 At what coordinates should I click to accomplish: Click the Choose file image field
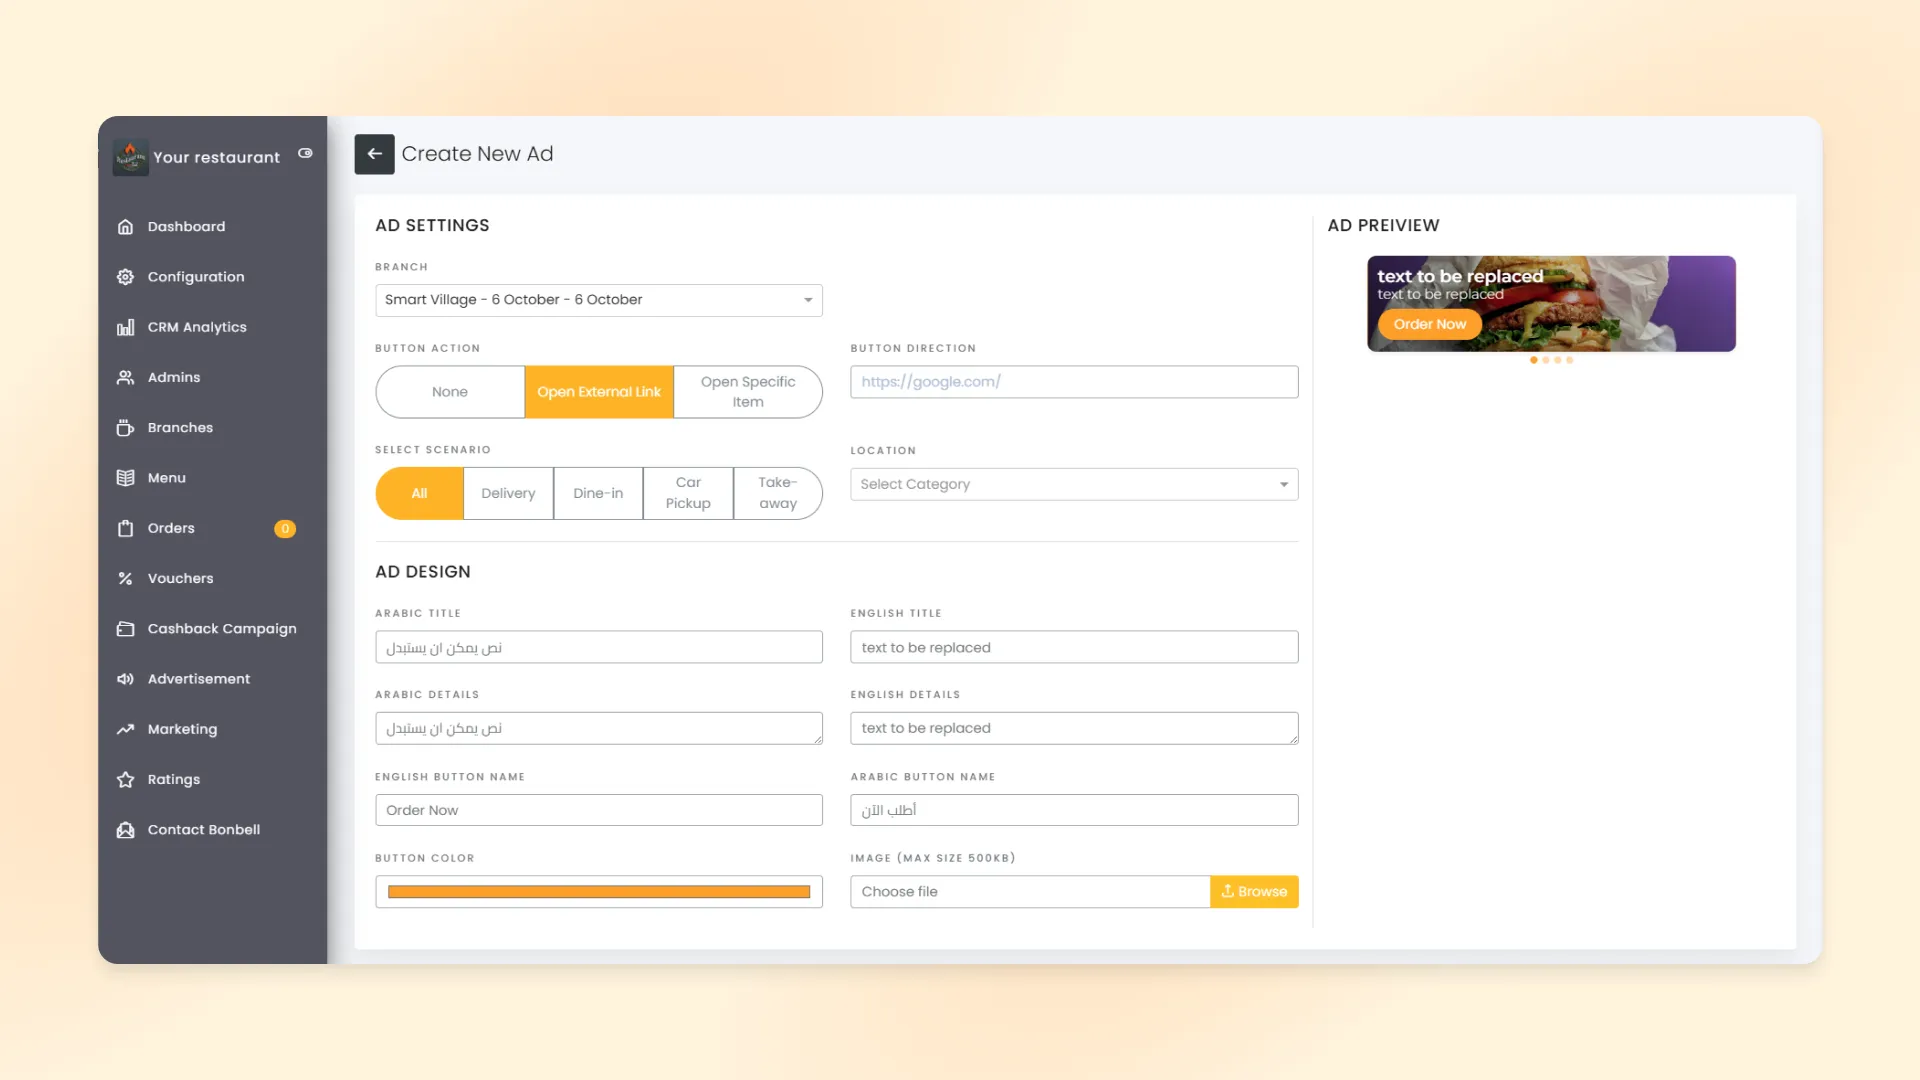click(1031, 892)
